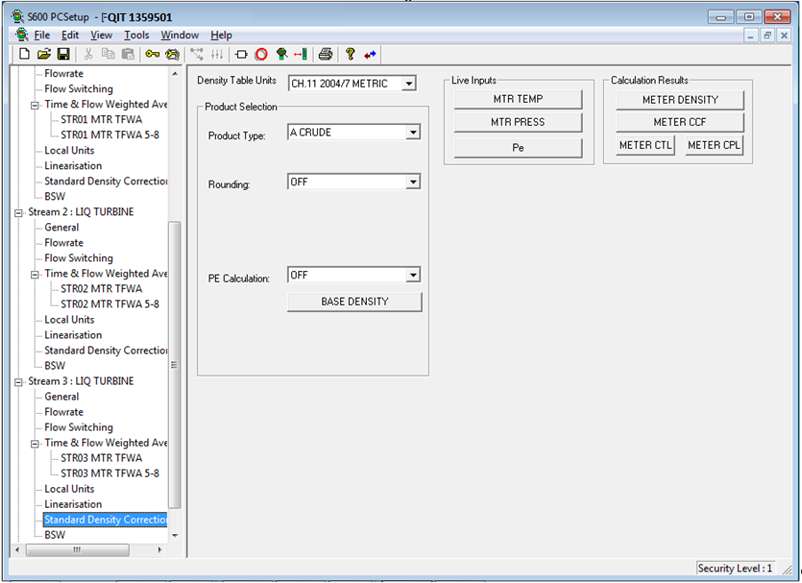This screenshot has width=802, height=583.
Task: Collapse Stream 3 Time & Flow Weighted Ave node
Action: click(x=35, y=443)
